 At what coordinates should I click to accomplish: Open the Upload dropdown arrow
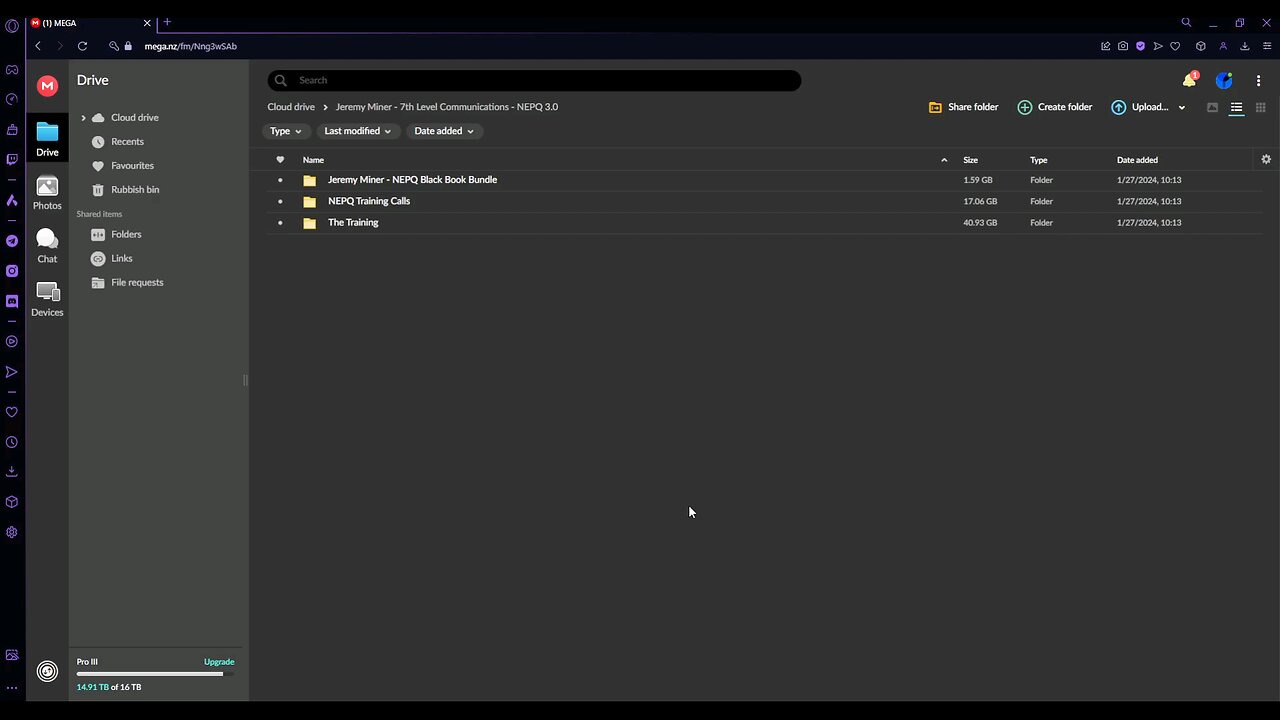click(x=1182, y=107)
